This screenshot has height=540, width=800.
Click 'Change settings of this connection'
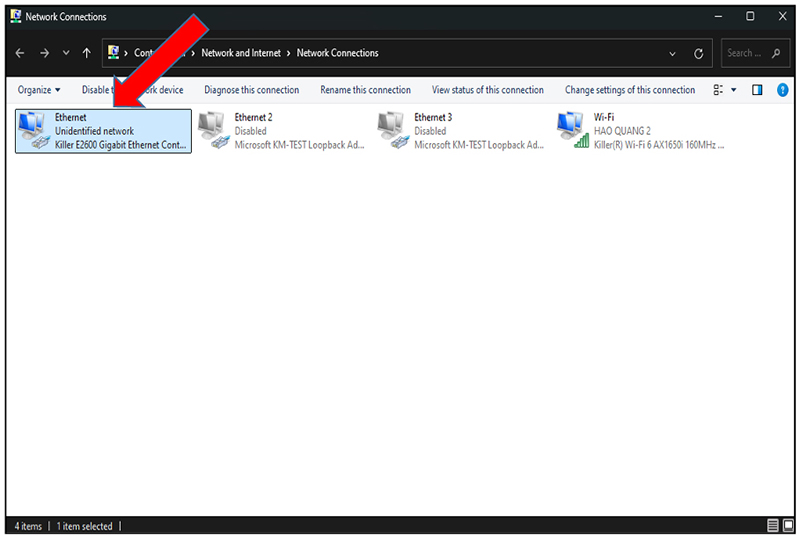point(630,90)
